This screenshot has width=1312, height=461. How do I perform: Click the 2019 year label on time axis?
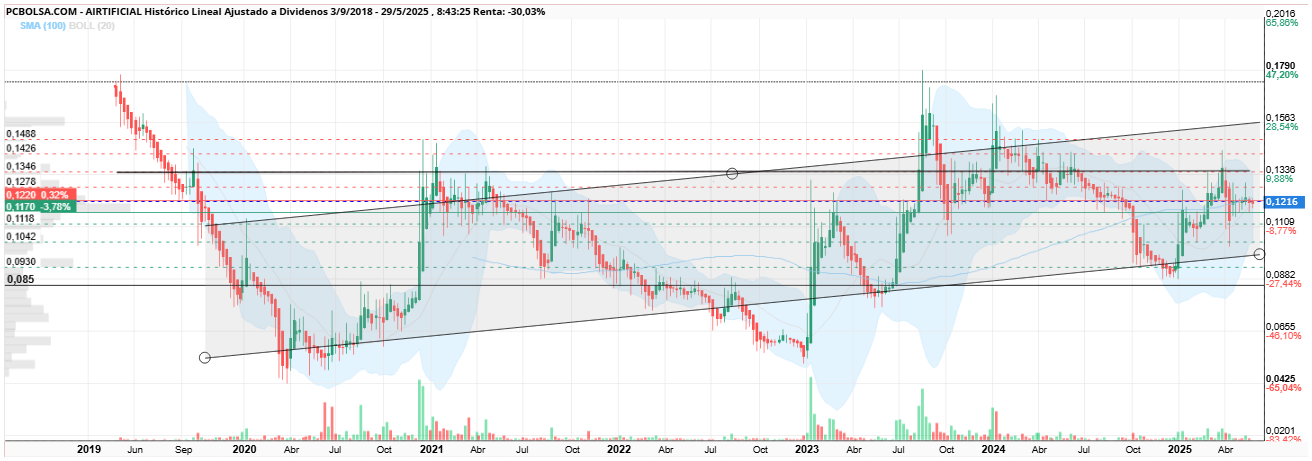[x=90, y=451]
